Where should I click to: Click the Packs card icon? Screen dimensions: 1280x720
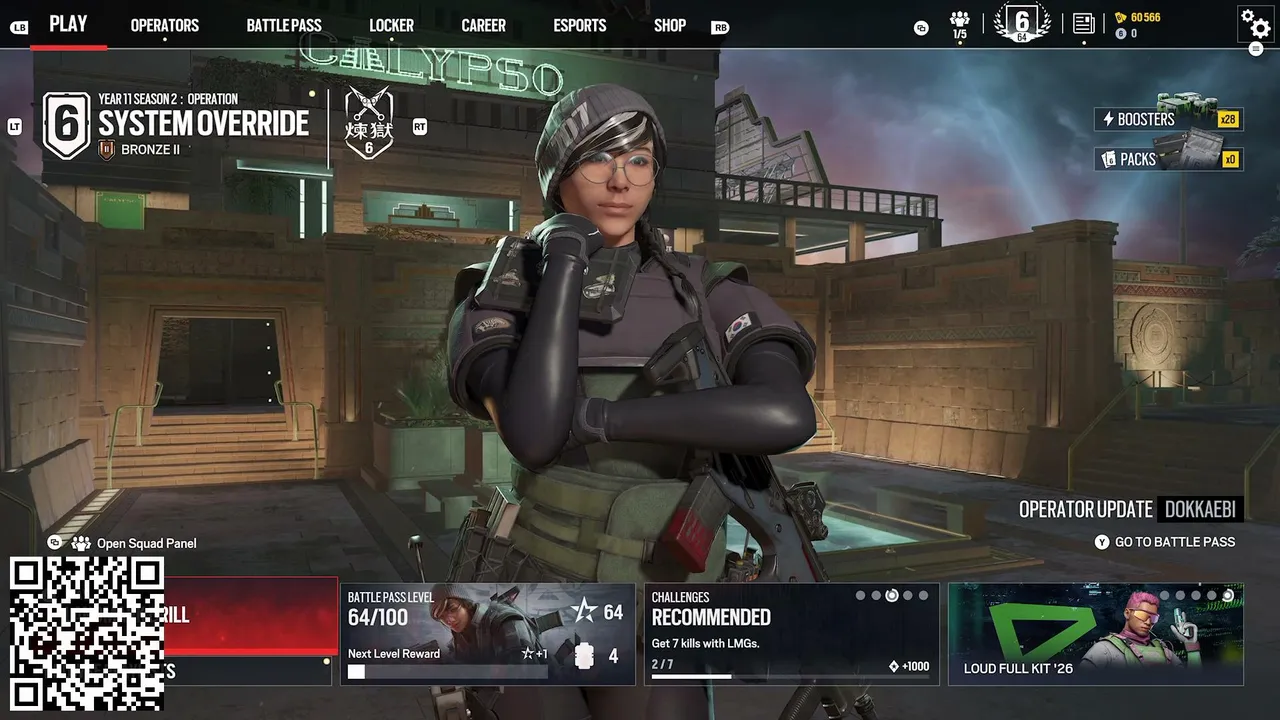pyautogui.click(x=1108, y=159)
